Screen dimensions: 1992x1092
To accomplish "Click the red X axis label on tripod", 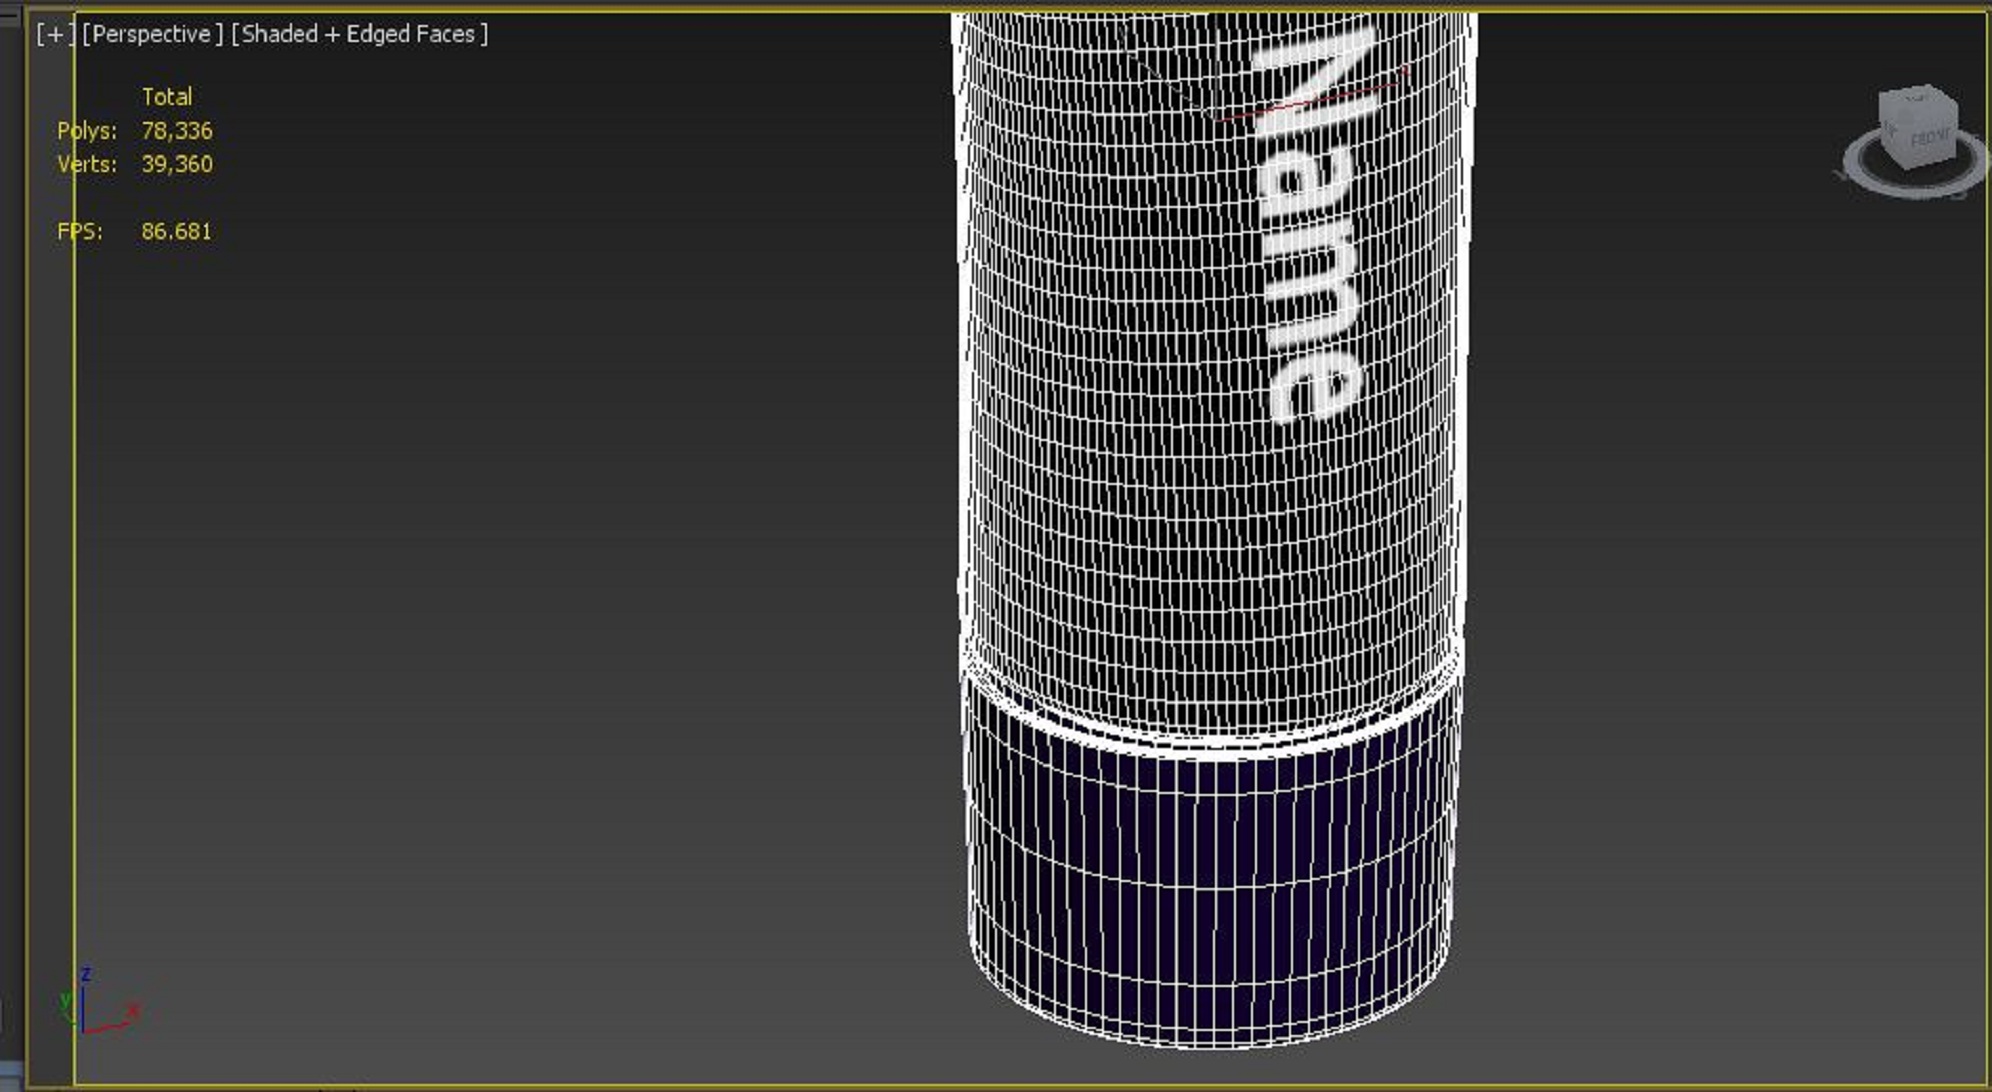I will 133,1012.
